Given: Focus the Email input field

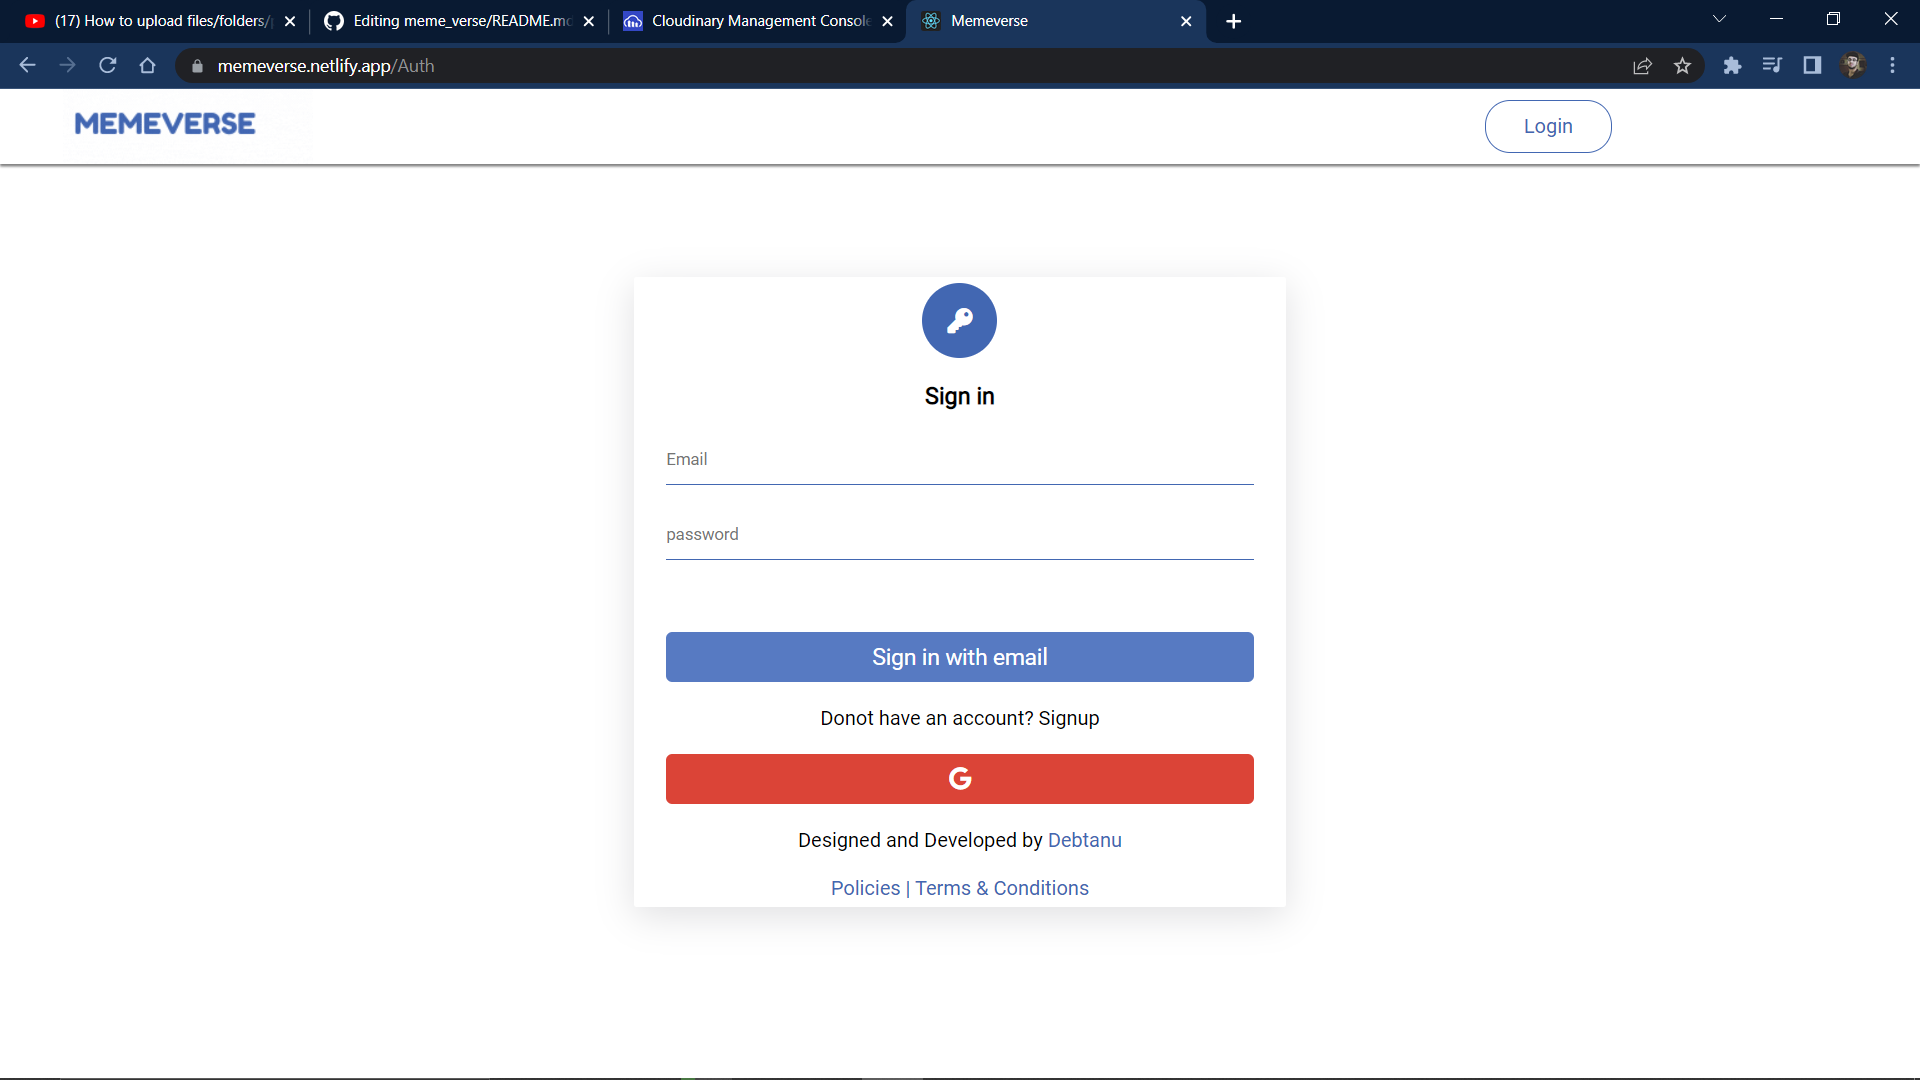Looking at the screenshot, I should 959,462.
